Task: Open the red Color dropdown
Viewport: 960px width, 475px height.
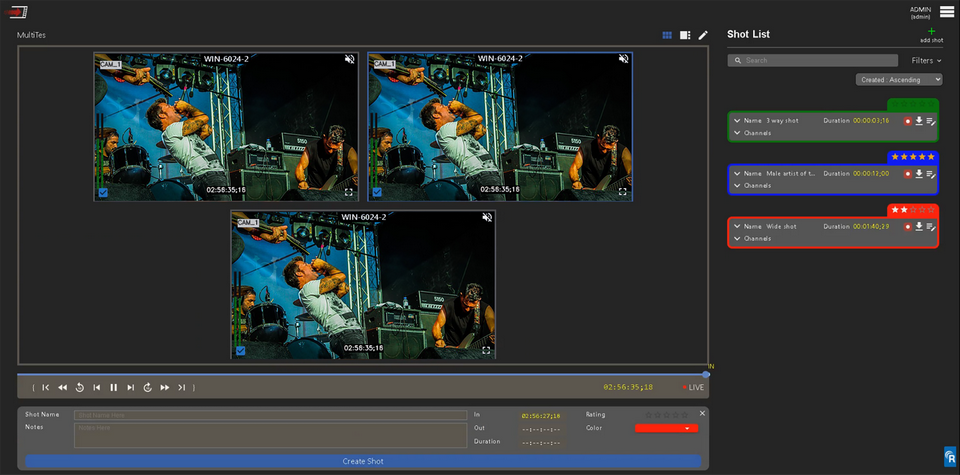Action: pos(667,428)
